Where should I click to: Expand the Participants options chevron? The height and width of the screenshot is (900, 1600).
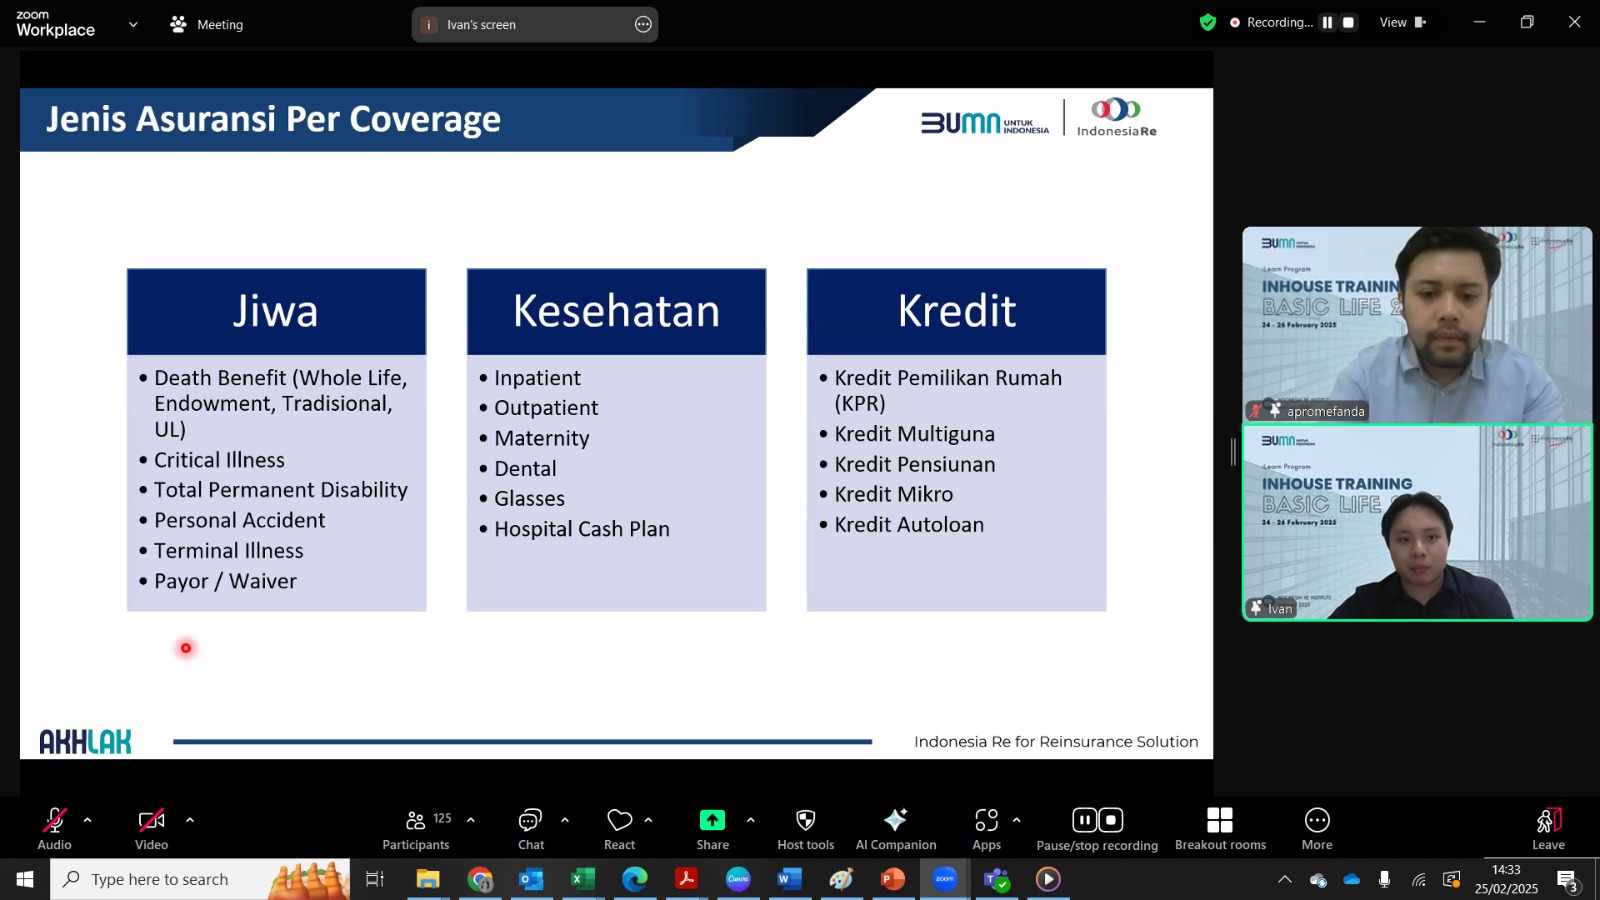click(470, 820)
